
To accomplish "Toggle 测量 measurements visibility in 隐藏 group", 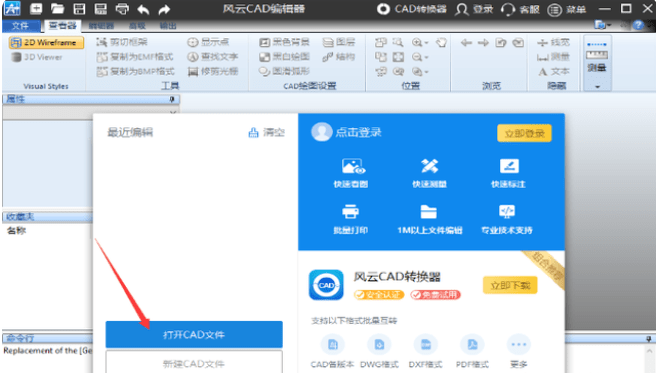I will (553, 57).
